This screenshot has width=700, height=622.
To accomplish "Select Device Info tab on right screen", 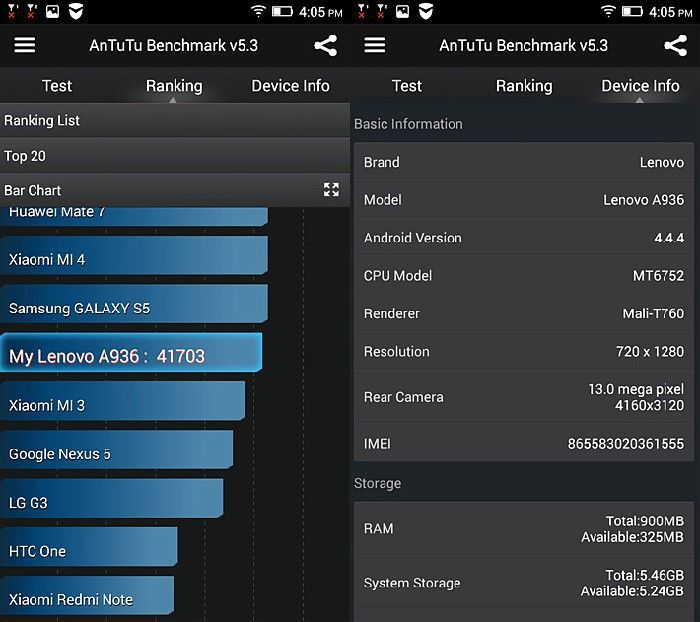I will pos(641,86).
